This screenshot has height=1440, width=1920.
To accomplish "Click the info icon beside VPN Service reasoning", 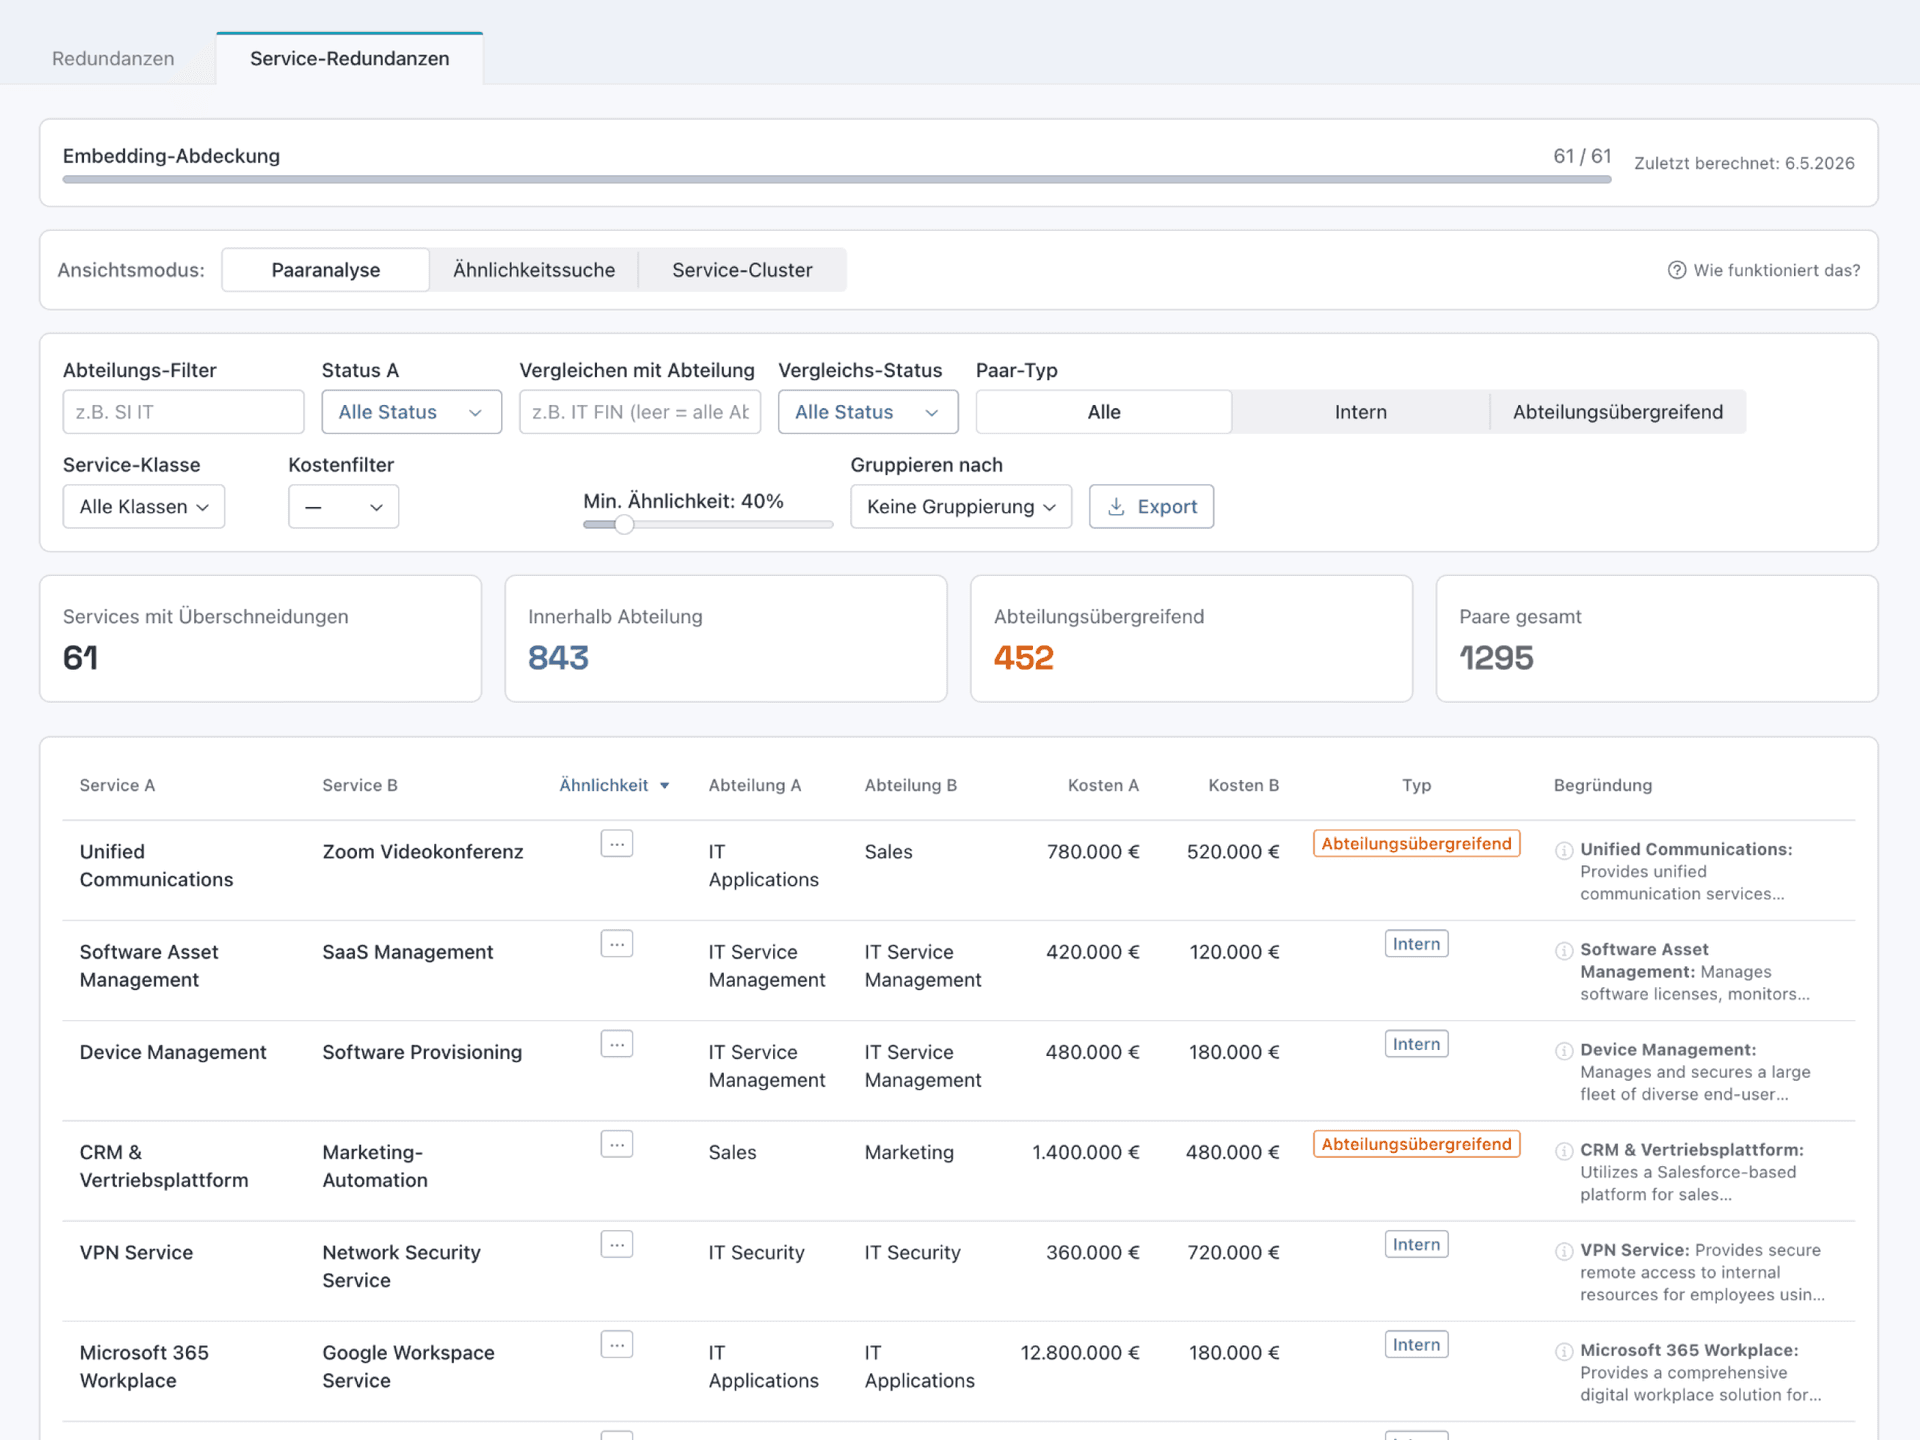I will pos(1564,1251).
